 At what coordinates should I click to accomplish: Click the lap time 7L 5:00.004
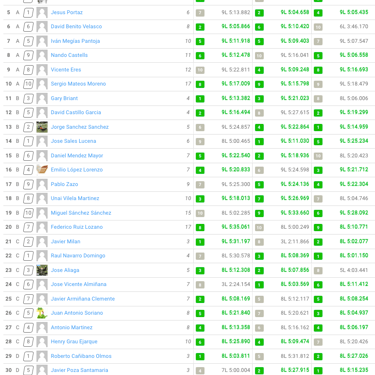236,370
